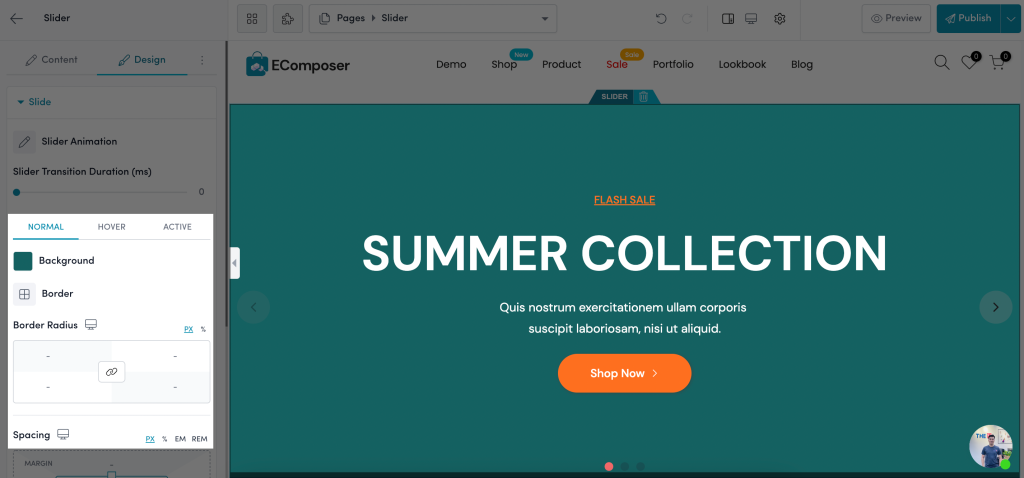Select the REM unit for Spacing
This screenshot has height=478, width=1024.
[x=199, y=439]
